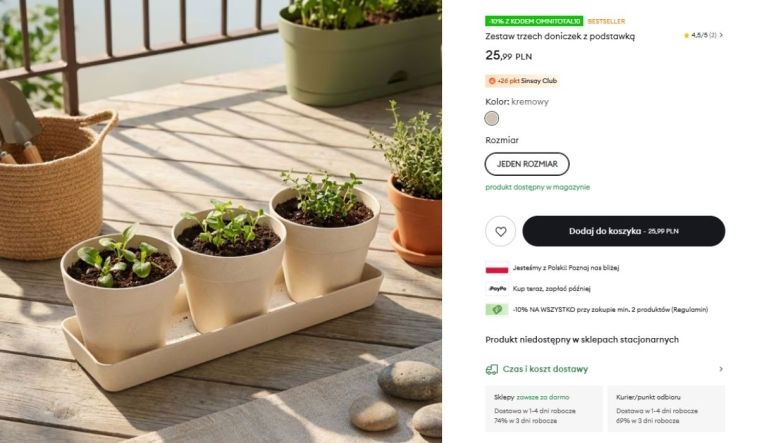Click the delivery truck icon
Viewport: 759px width, 443px height.
click(x=492, y=369)
